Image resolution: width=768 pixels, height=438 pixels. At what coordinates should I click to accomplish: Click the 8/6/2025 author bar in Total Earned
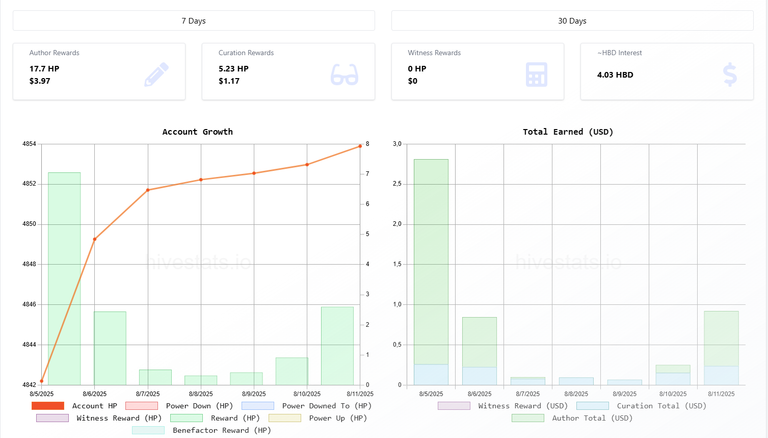pyautogui.click(x=480, y=342)
